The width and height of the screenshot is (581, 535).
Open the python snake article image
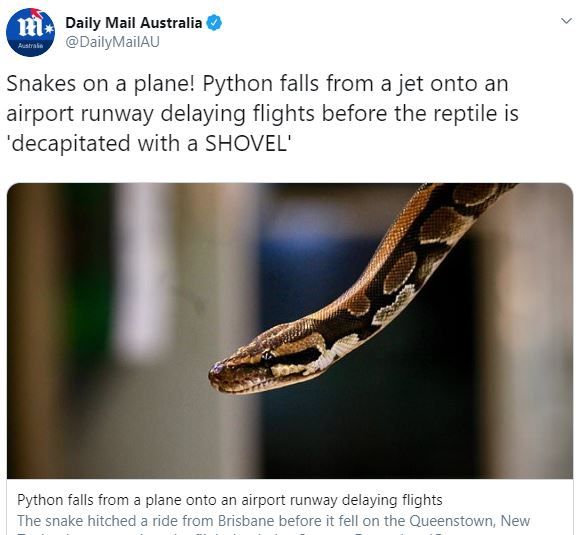pos(290,331)
